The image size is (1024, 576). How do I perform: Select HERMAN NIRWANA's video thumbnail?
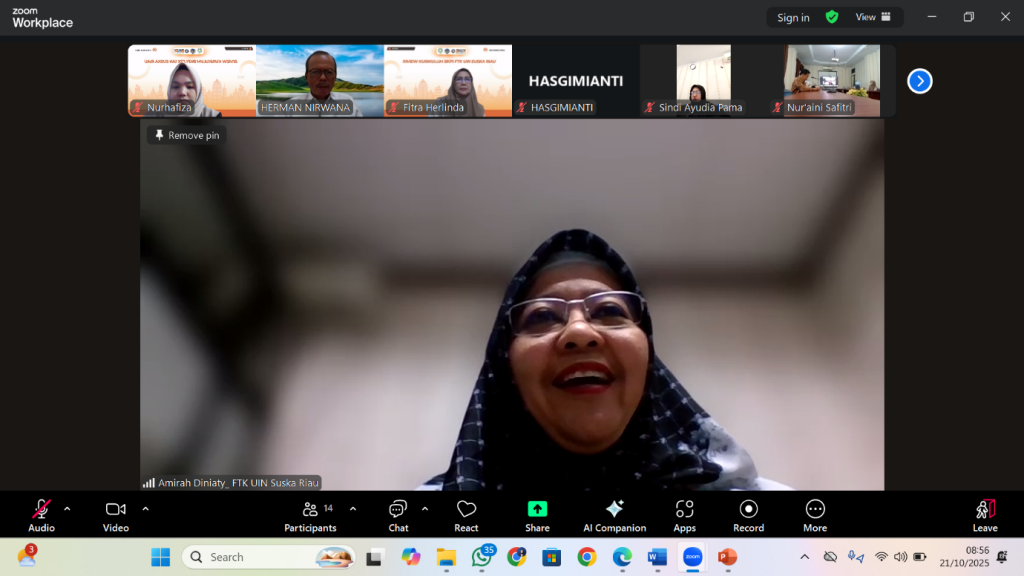click(319, 80)
